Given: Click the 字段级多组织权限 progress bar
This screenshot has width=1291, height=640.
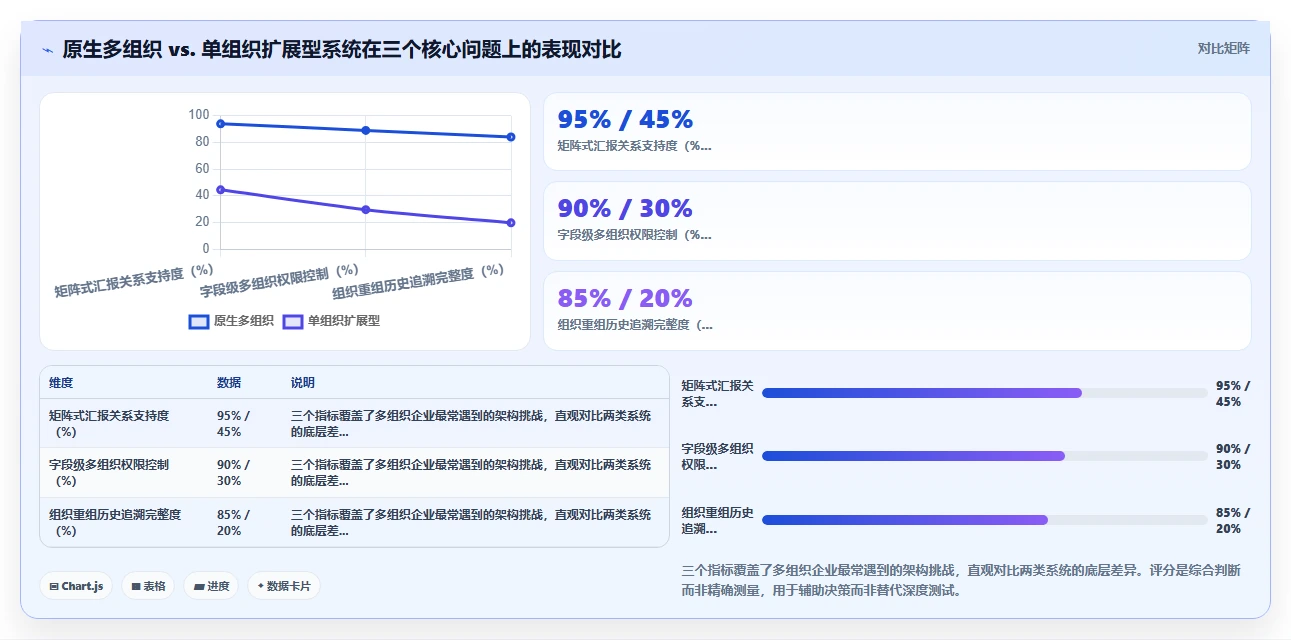Looking at the screenshot, I should (984, 456).
